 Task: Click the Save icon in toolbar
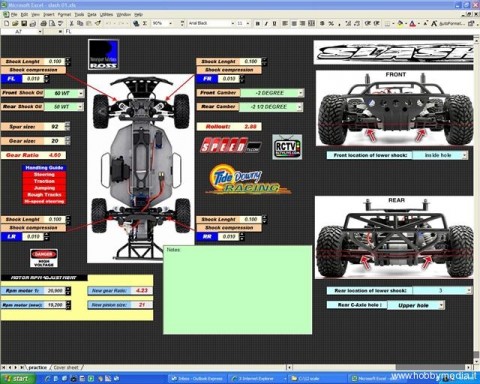click(24, 23)
